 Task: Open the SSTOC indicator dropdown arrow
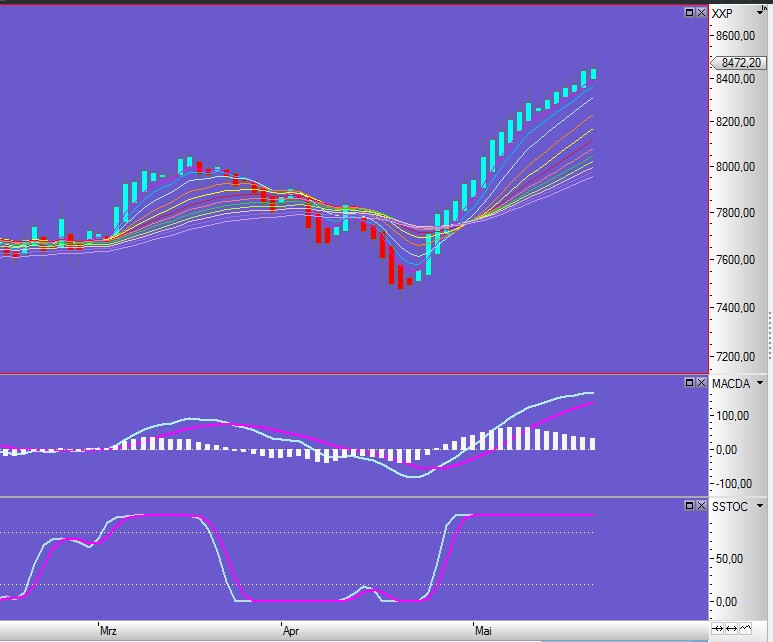pyautogui.click(x=760, y=505)
